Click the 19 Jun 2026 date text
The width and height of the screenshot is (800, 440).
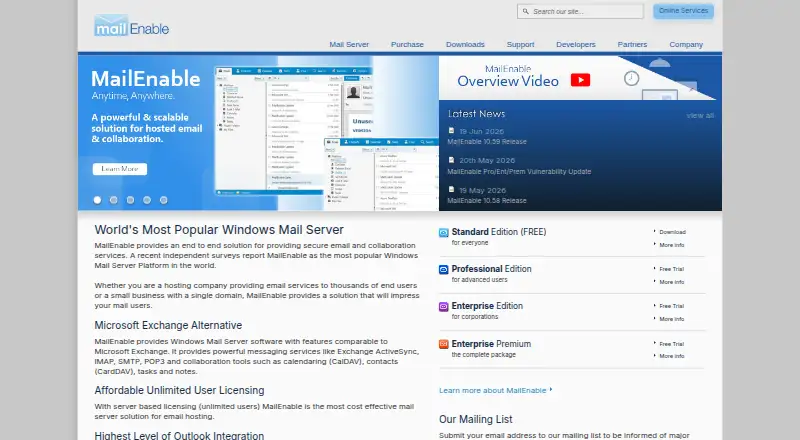pos(482,131)
